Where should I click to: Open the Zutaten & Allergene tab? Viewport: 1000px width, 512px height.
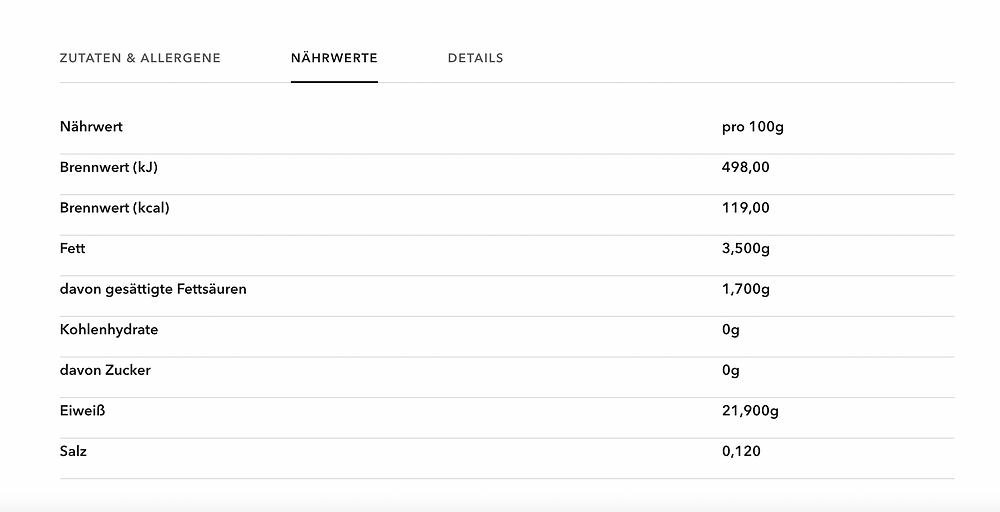(140, 58)
